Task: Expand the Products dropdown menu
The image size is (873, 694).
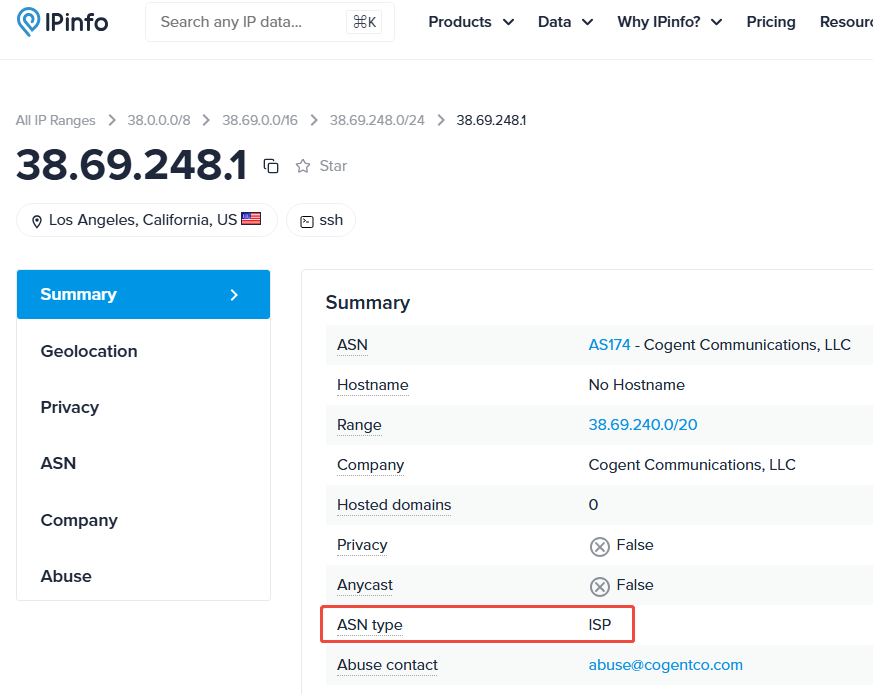Action: tap(471, 22)
